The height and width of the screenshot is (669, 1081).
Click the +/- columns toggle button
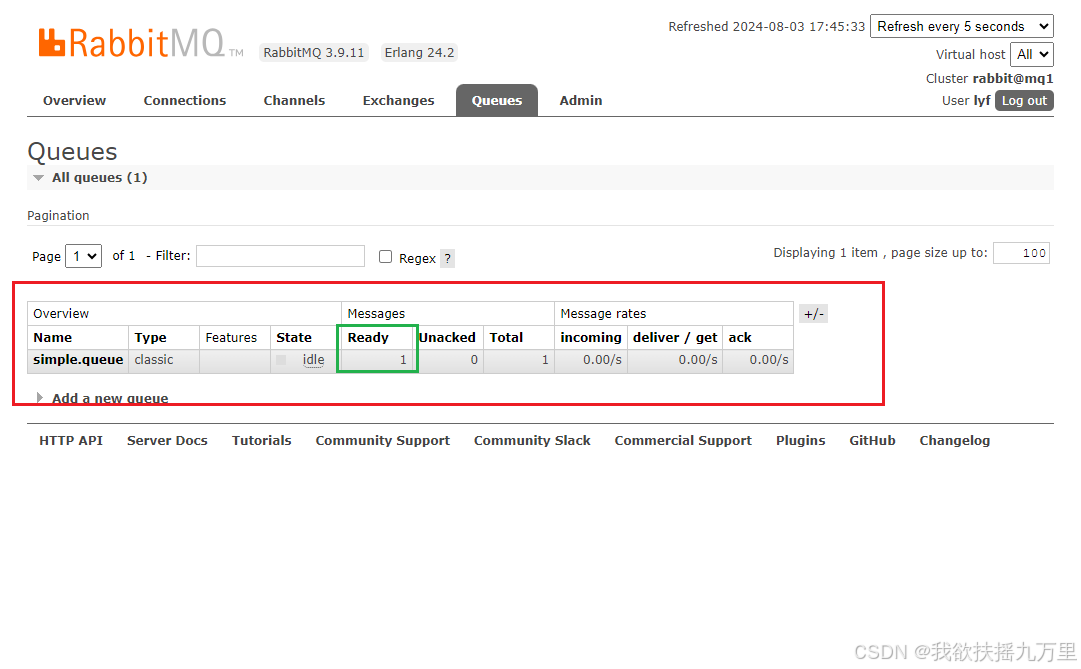coord(814,314)
